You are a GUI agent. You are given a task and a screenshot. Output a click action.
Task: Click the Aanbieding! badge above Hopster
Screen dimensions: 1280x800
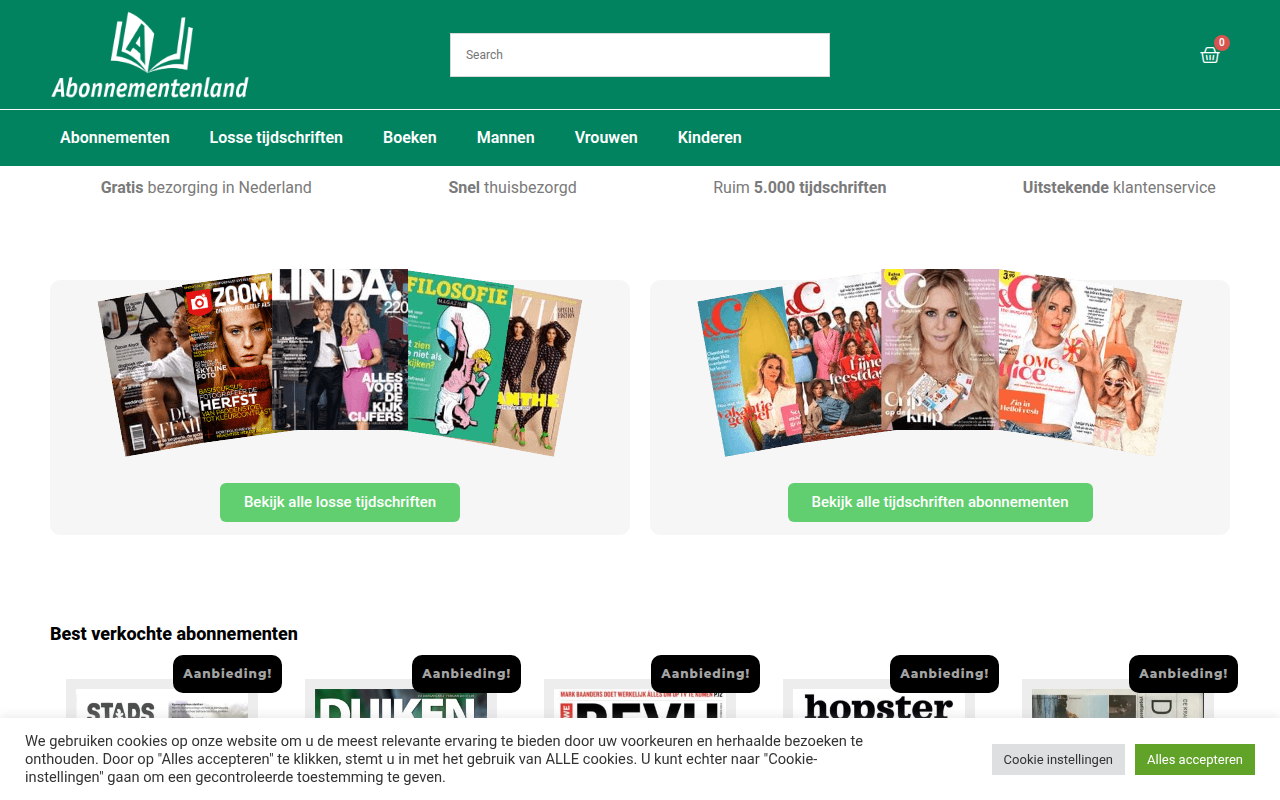pyautogui.click(x=944, y=674)
